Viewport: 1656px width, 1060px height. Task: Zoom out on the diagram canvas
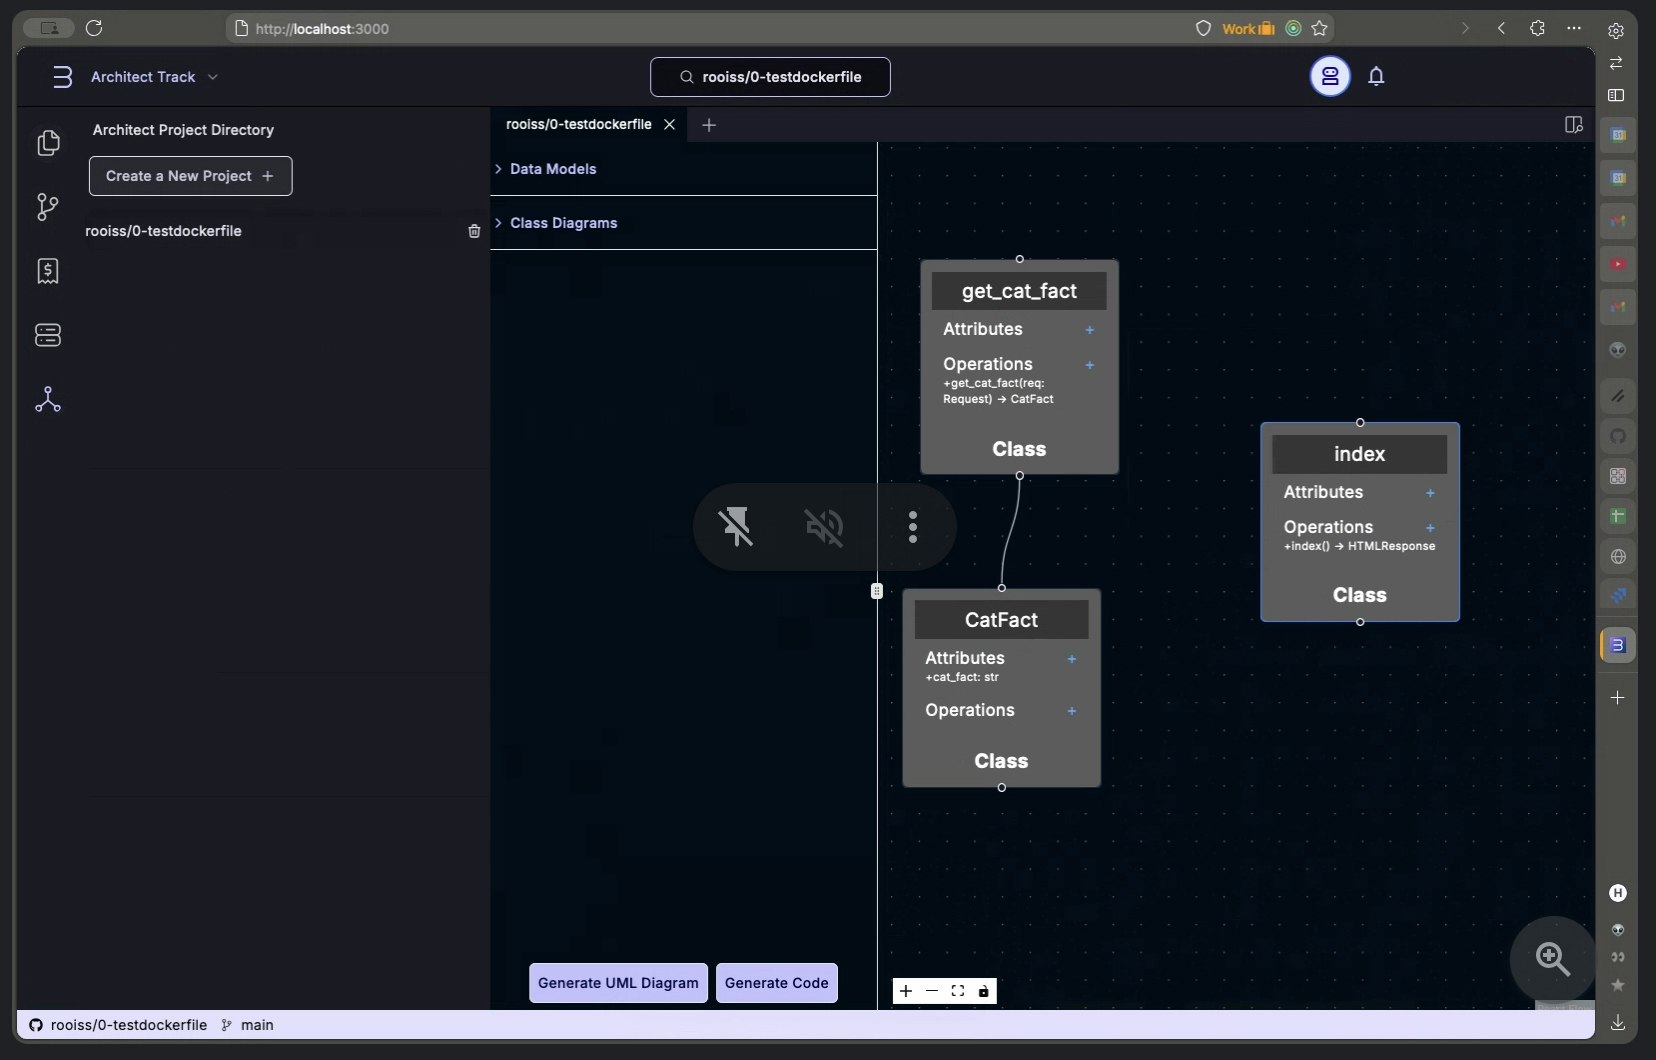(x=932, y=991)
